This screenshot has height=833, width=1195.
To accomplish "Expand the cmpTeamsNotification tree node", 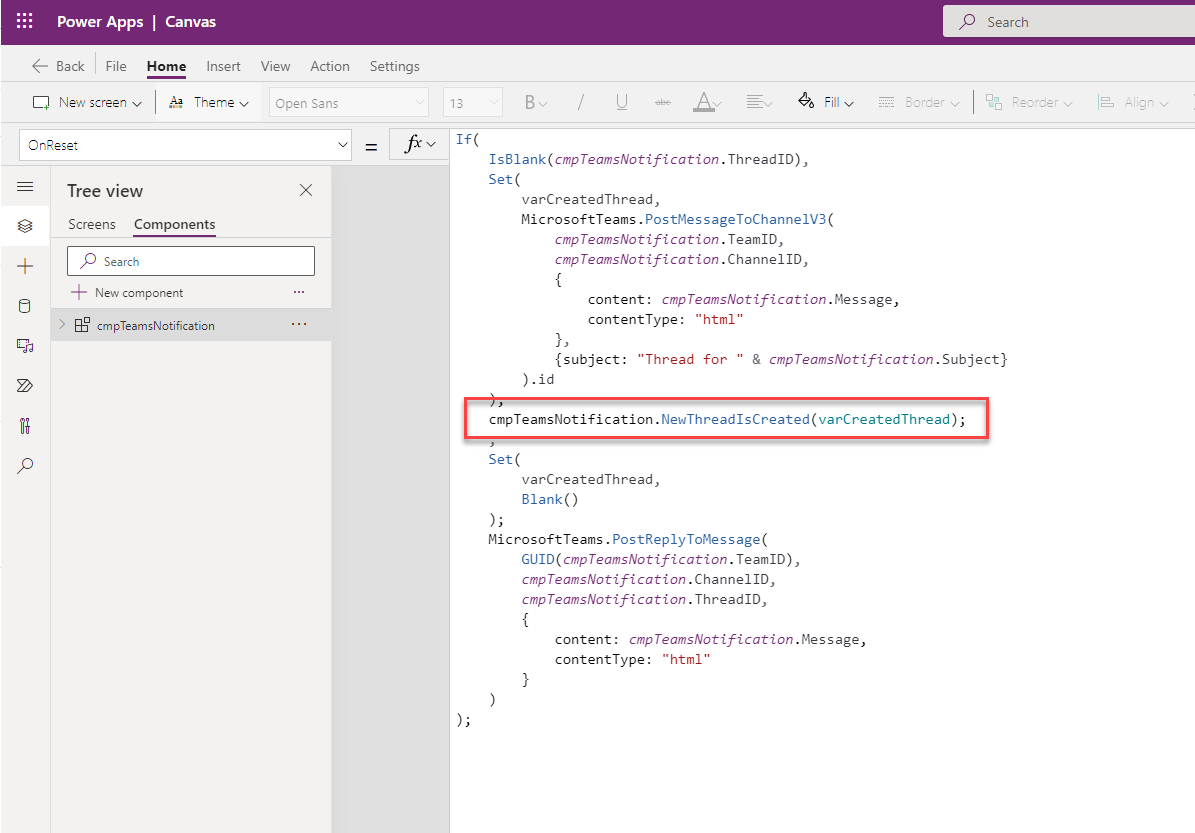I will tap(62, 325).
